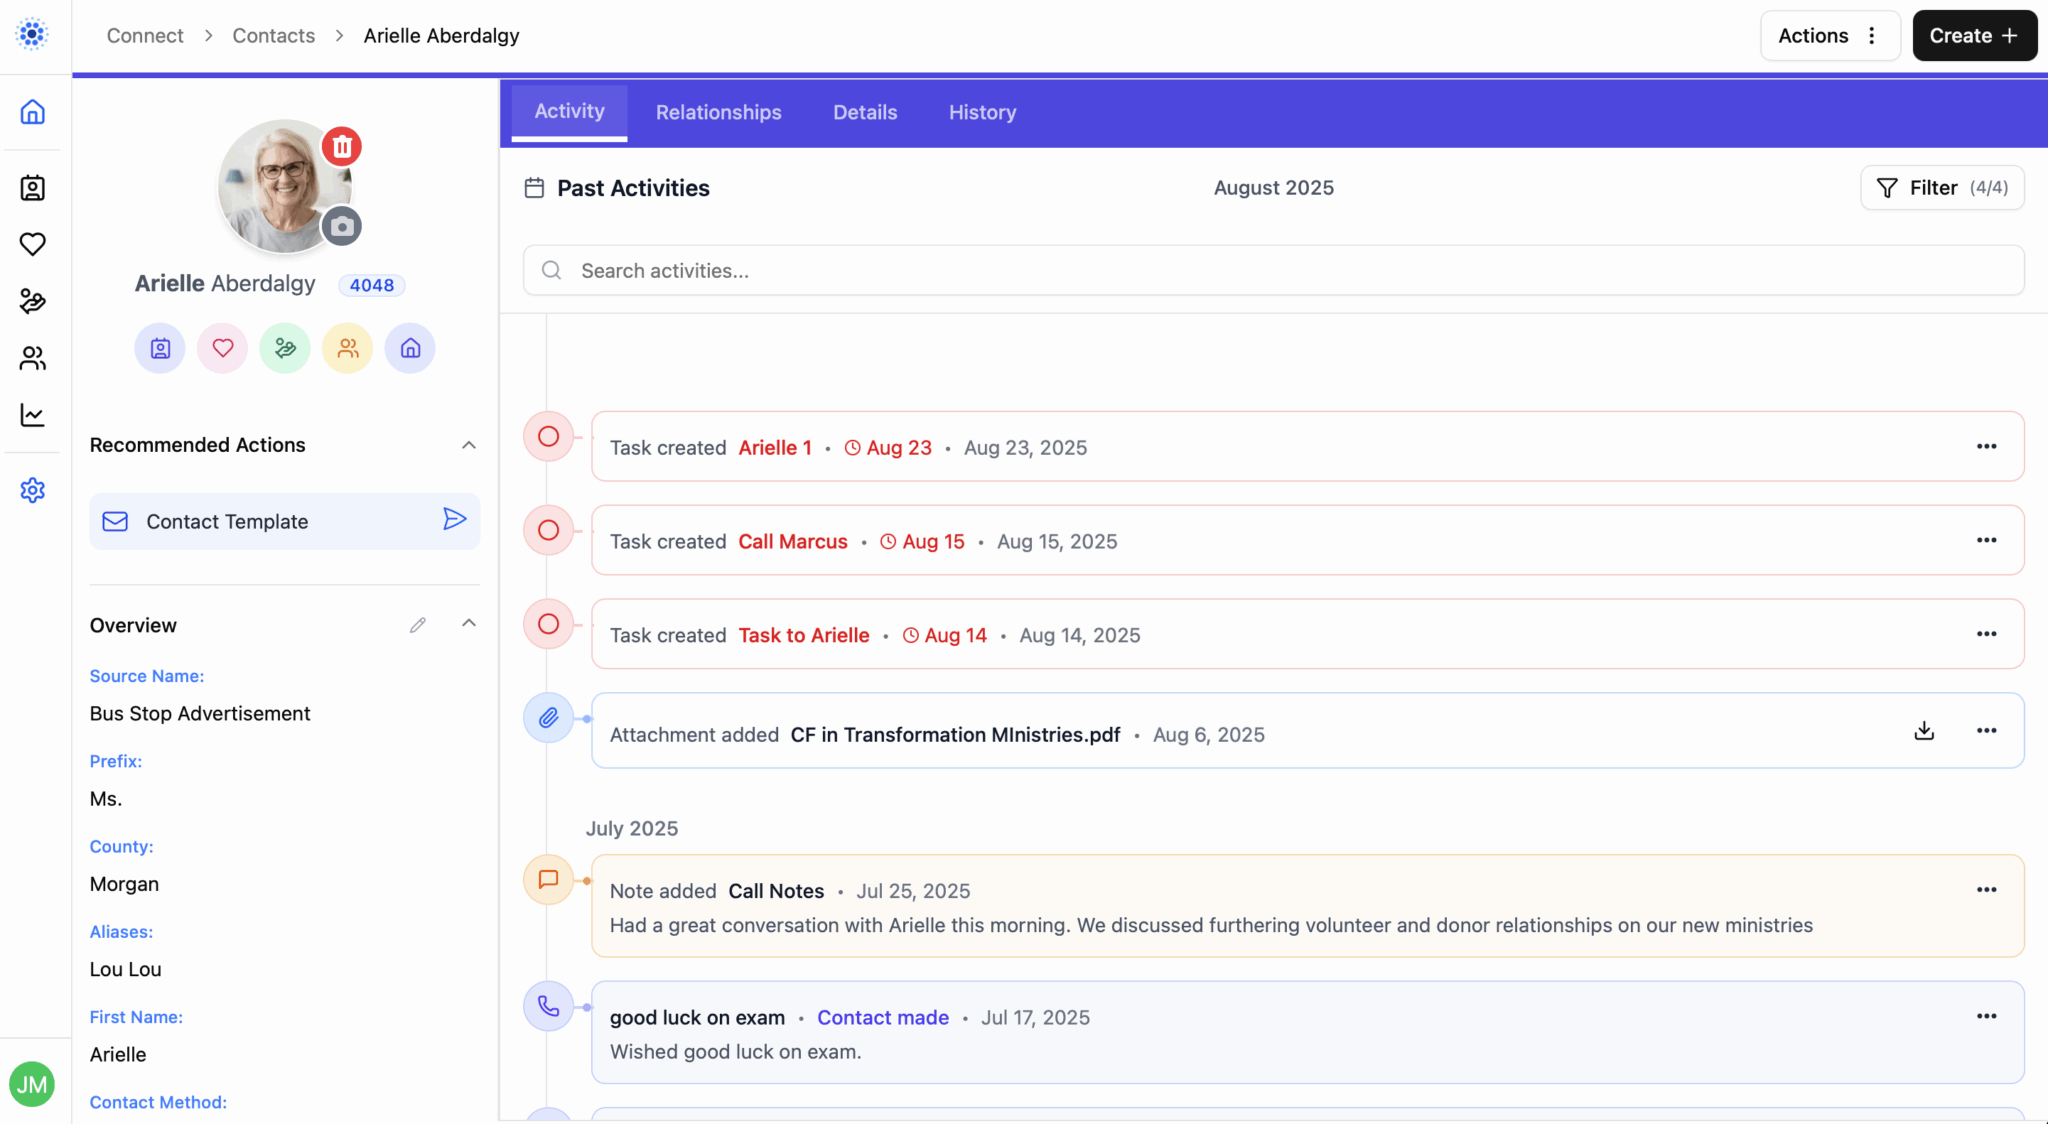This screenshot has height=1124, width=2048.
Task: Send the Contact Template via arrow icon
Action: [454, 519]
